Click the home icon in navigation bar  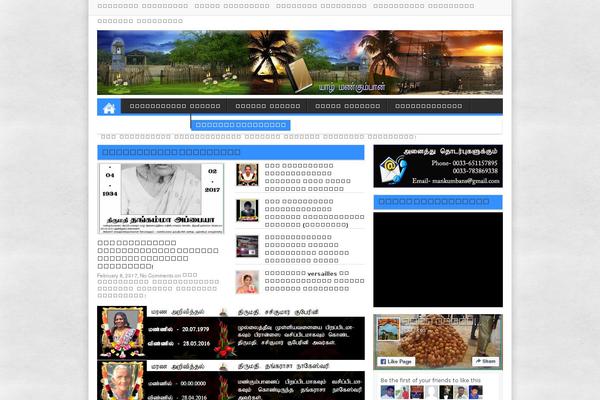coord(109,107)
